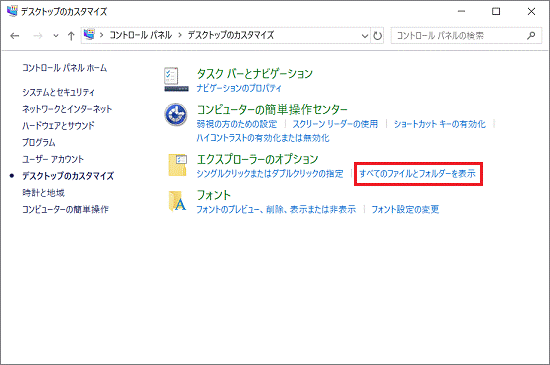
Task: Open システムとセキュリティ in sidebar
Action: tap(59, 92)
